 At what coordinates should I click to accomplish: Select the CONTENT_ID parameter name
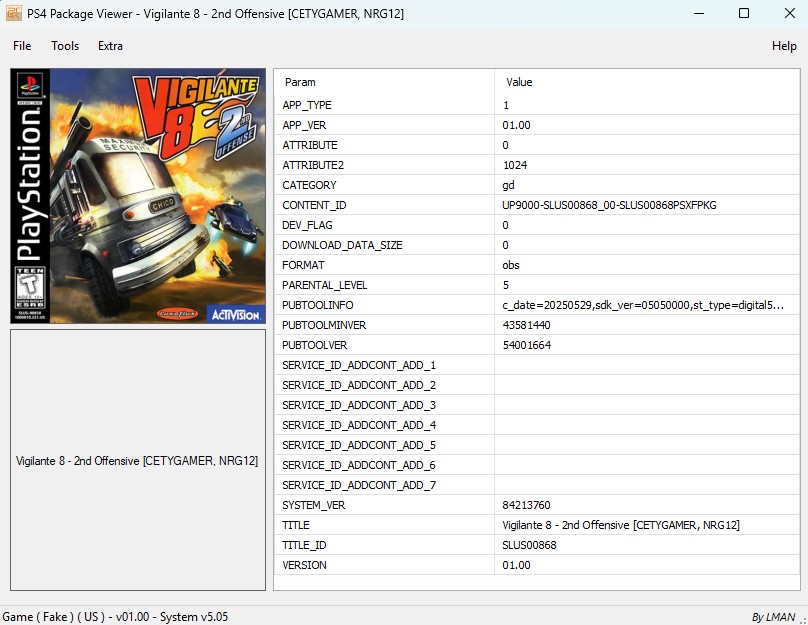click(x=314, y=206)
